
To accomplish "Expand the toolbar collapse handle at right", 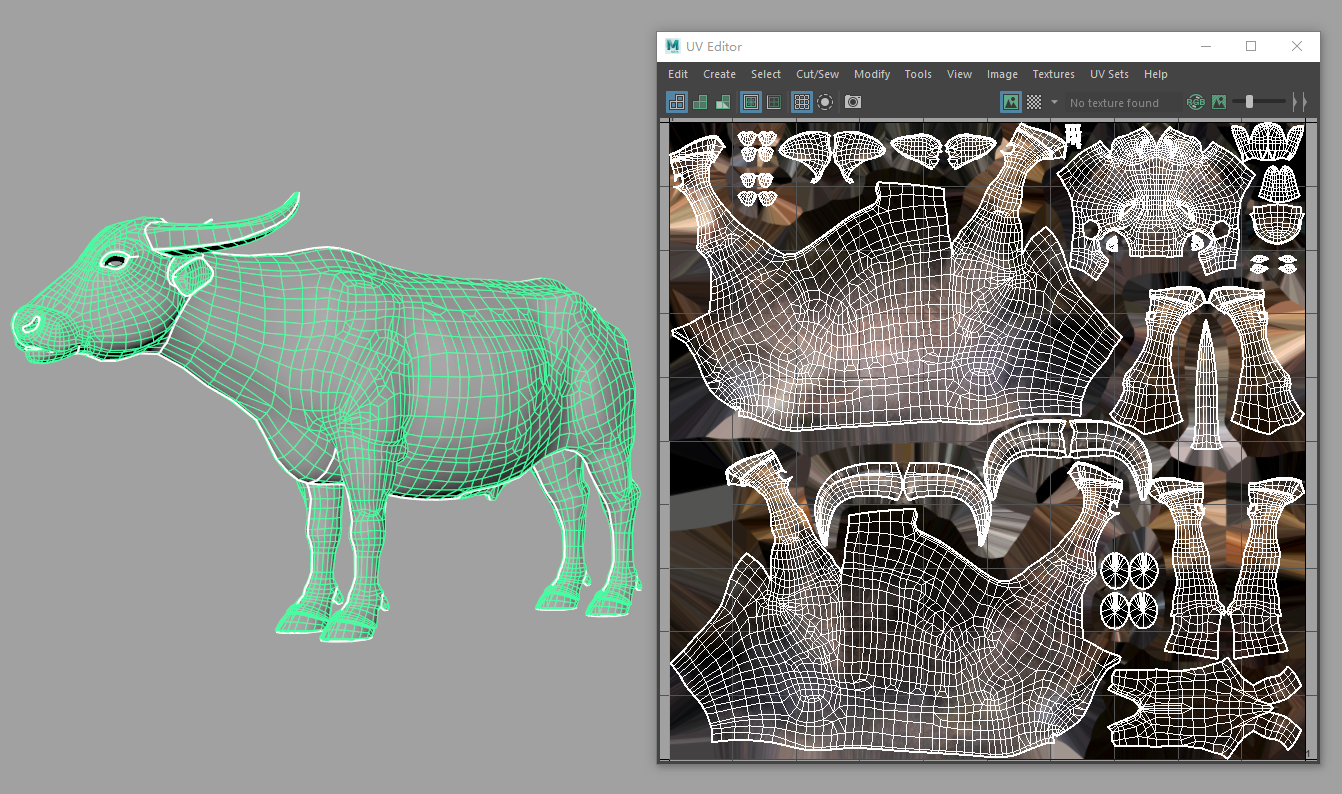I will [1298, 102].
